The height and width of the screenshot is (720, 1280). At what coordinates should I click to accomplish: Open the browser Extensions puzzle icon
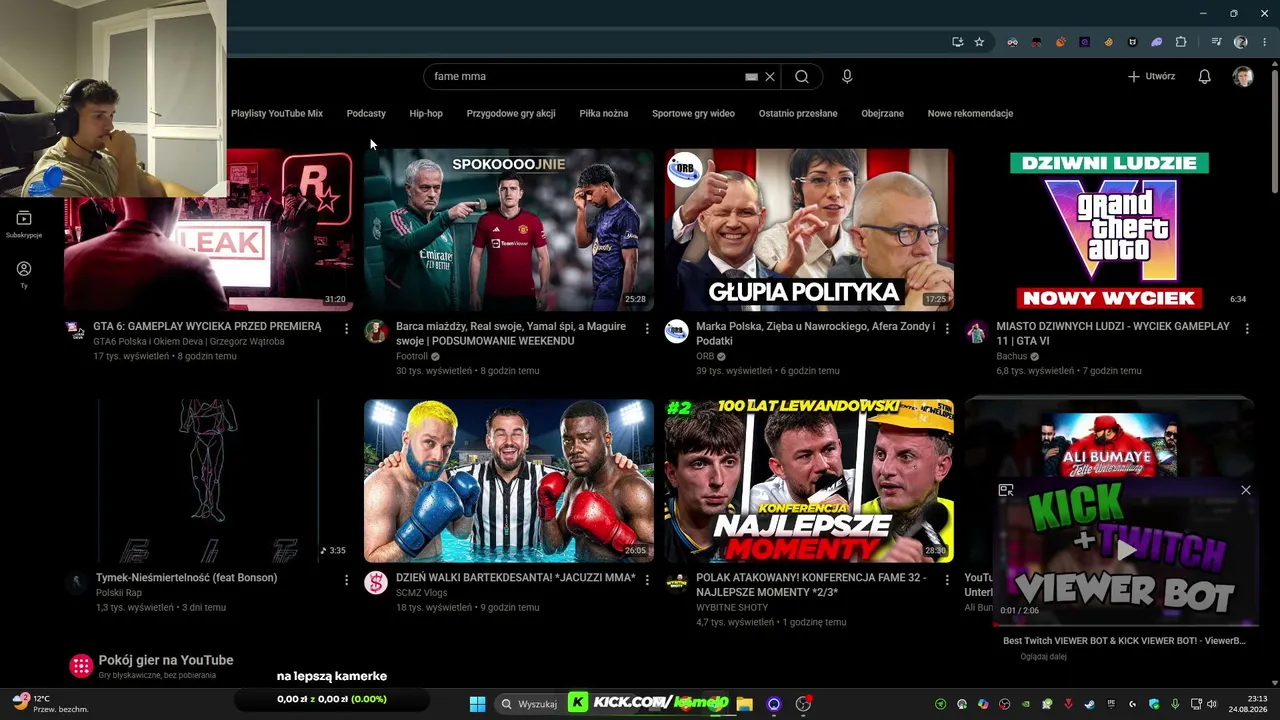1181,42
